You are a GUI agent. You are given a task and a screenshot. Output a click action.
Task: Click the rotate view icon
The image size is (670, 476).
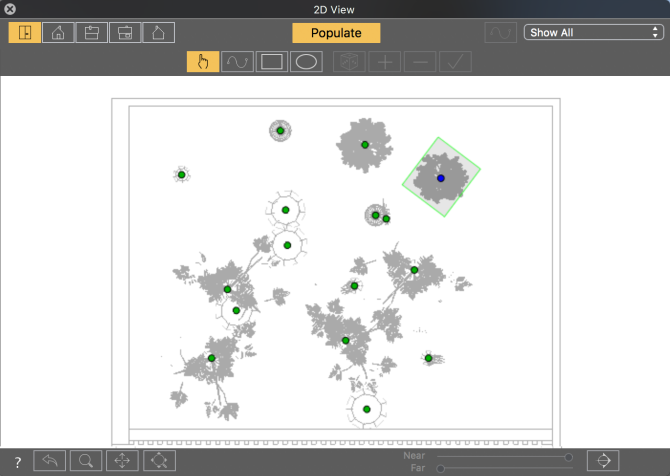159,461
